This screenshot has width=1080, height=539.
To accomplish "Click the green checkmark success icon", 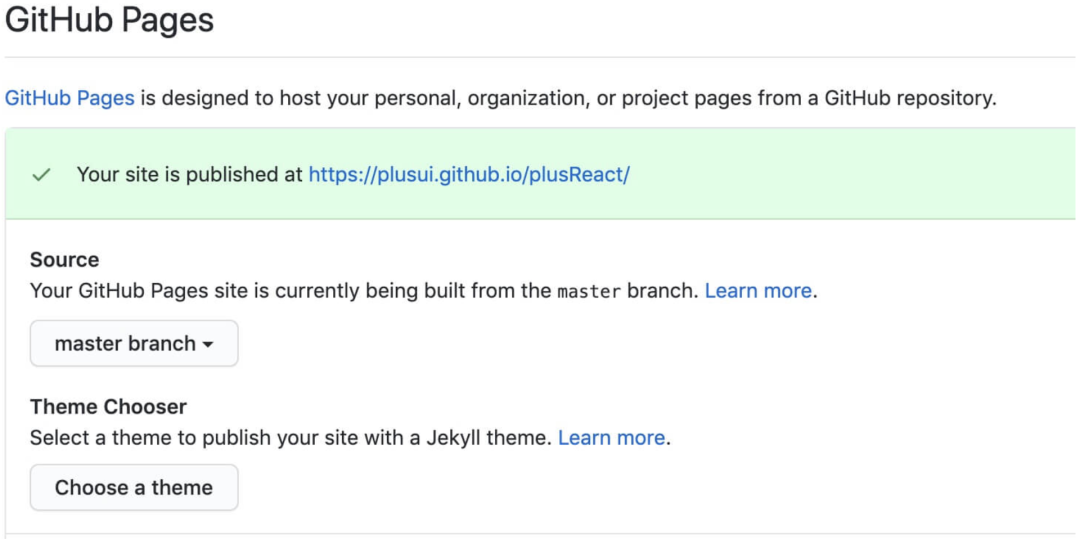I will pyautogui.click(x=41, y=175).
